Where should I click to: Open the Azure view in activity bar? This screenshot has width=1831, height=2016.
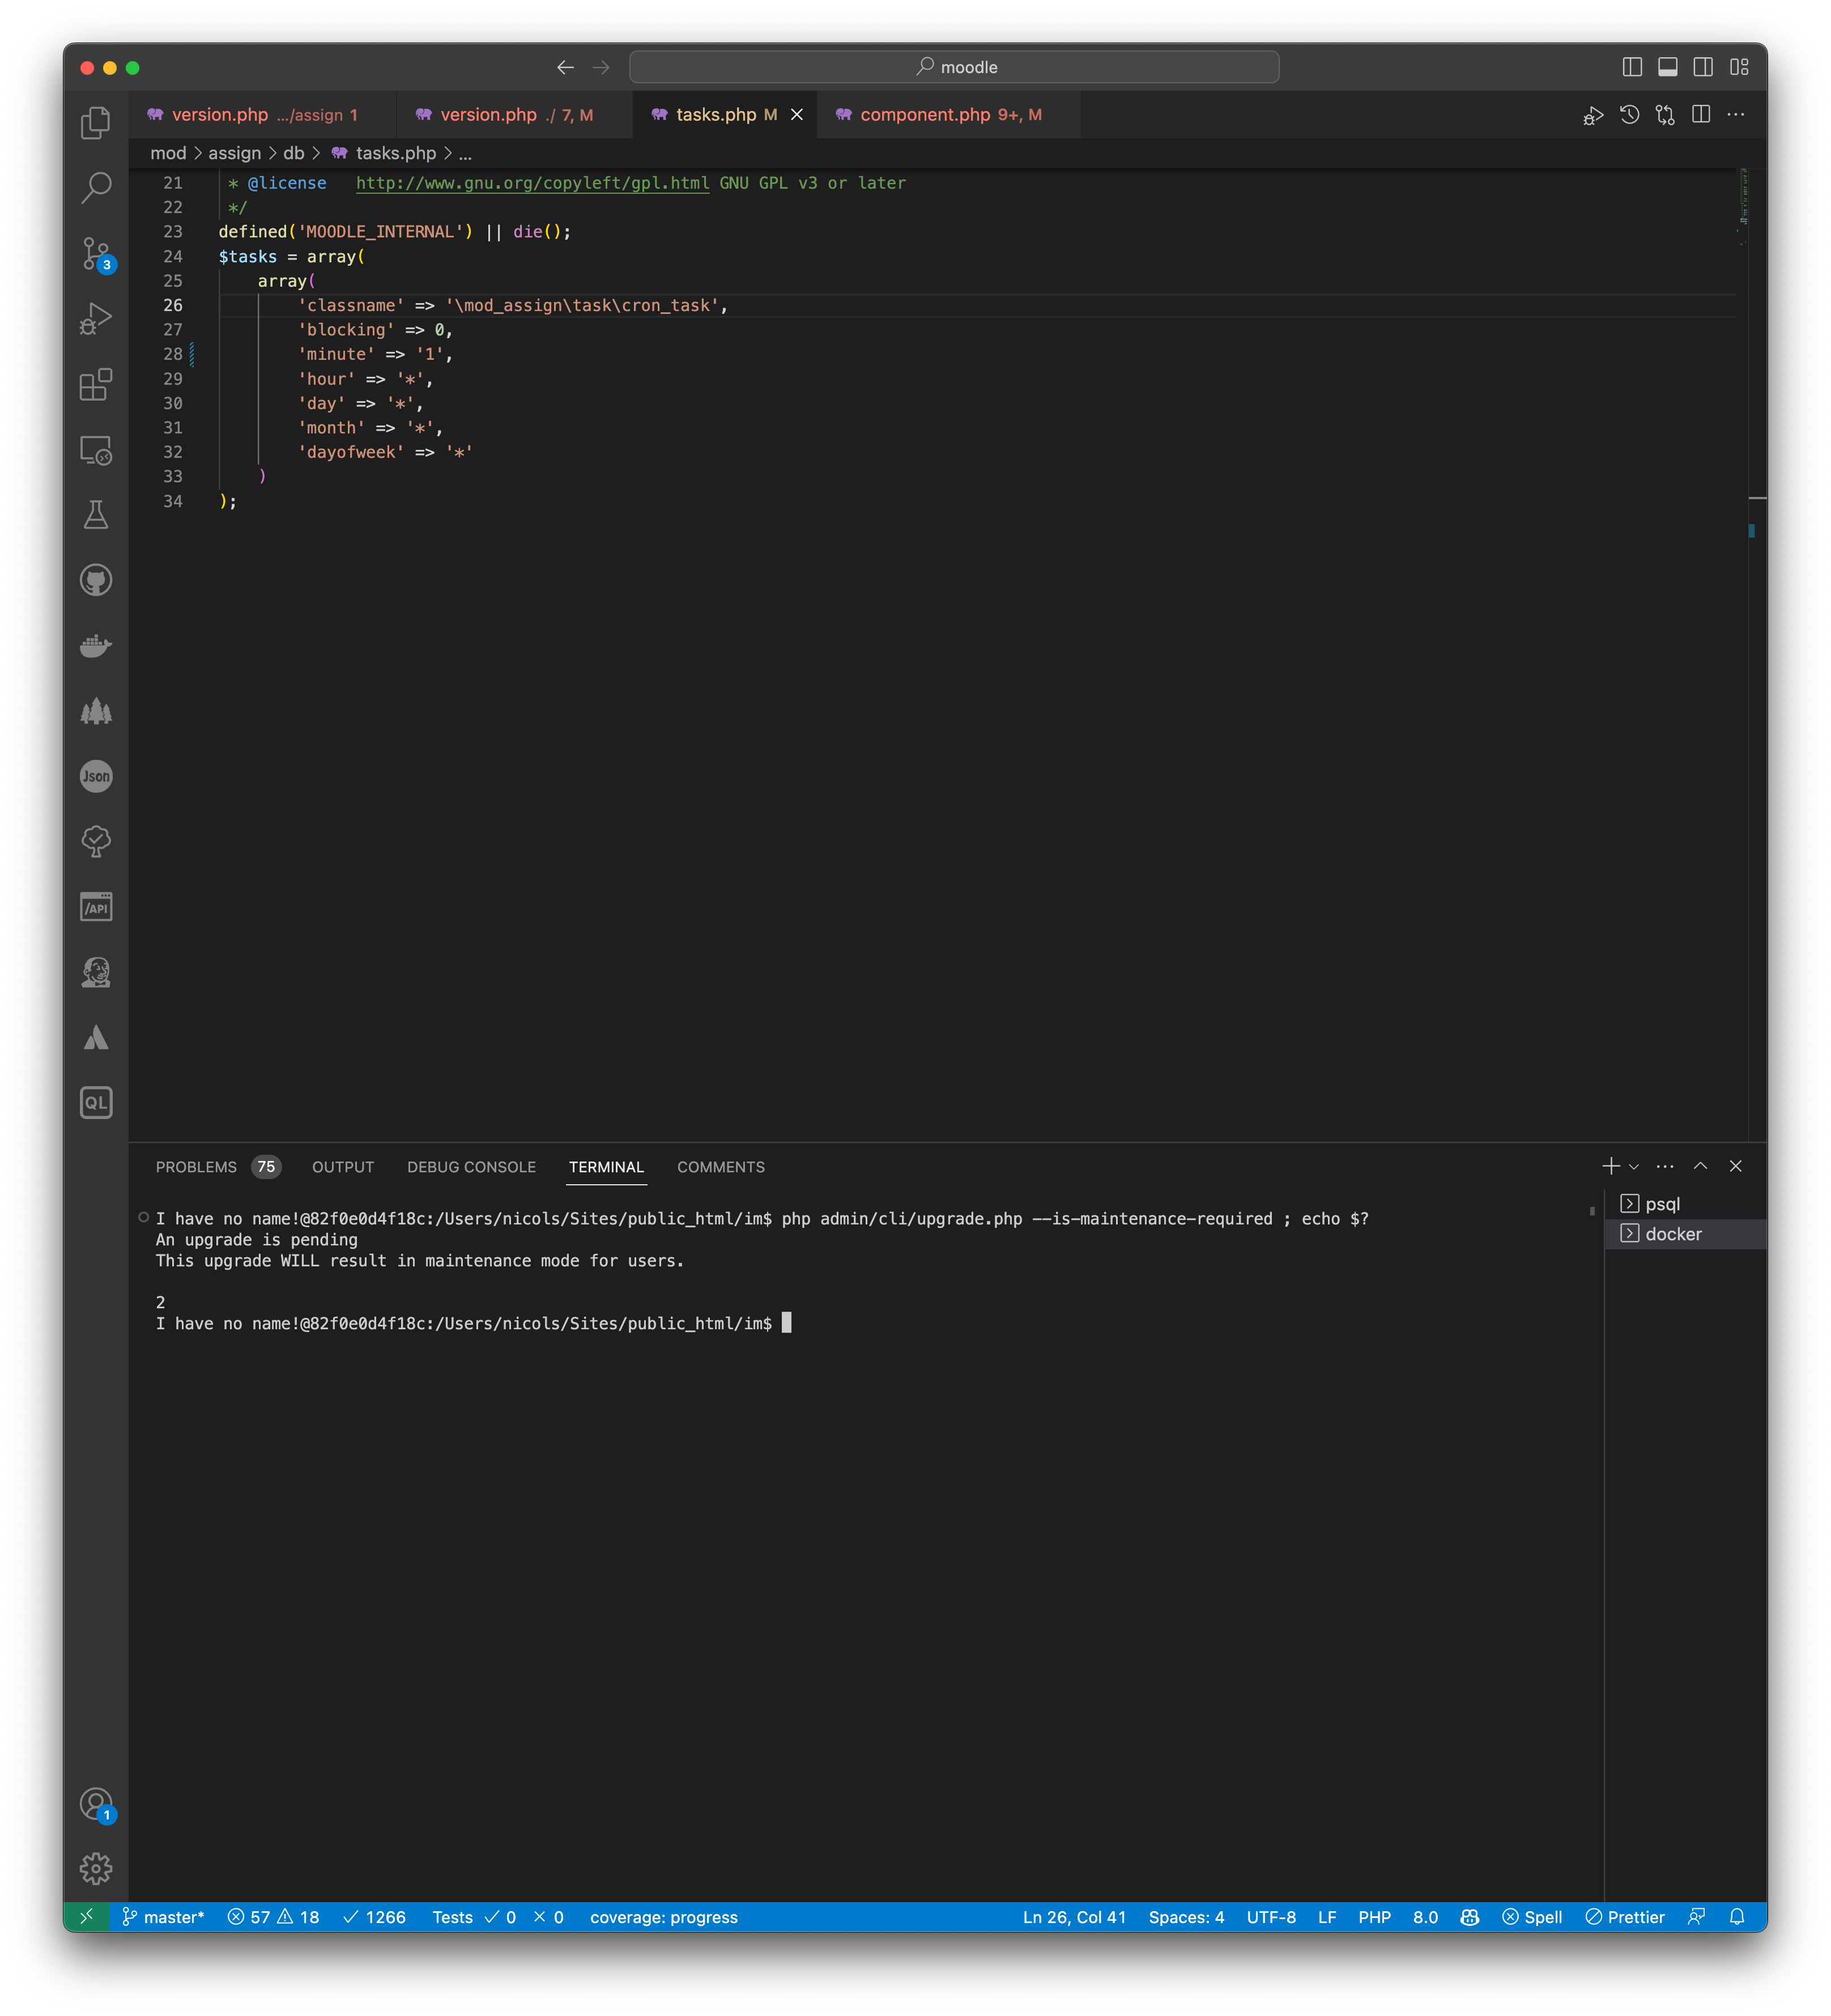click(x=96, y=1038)
